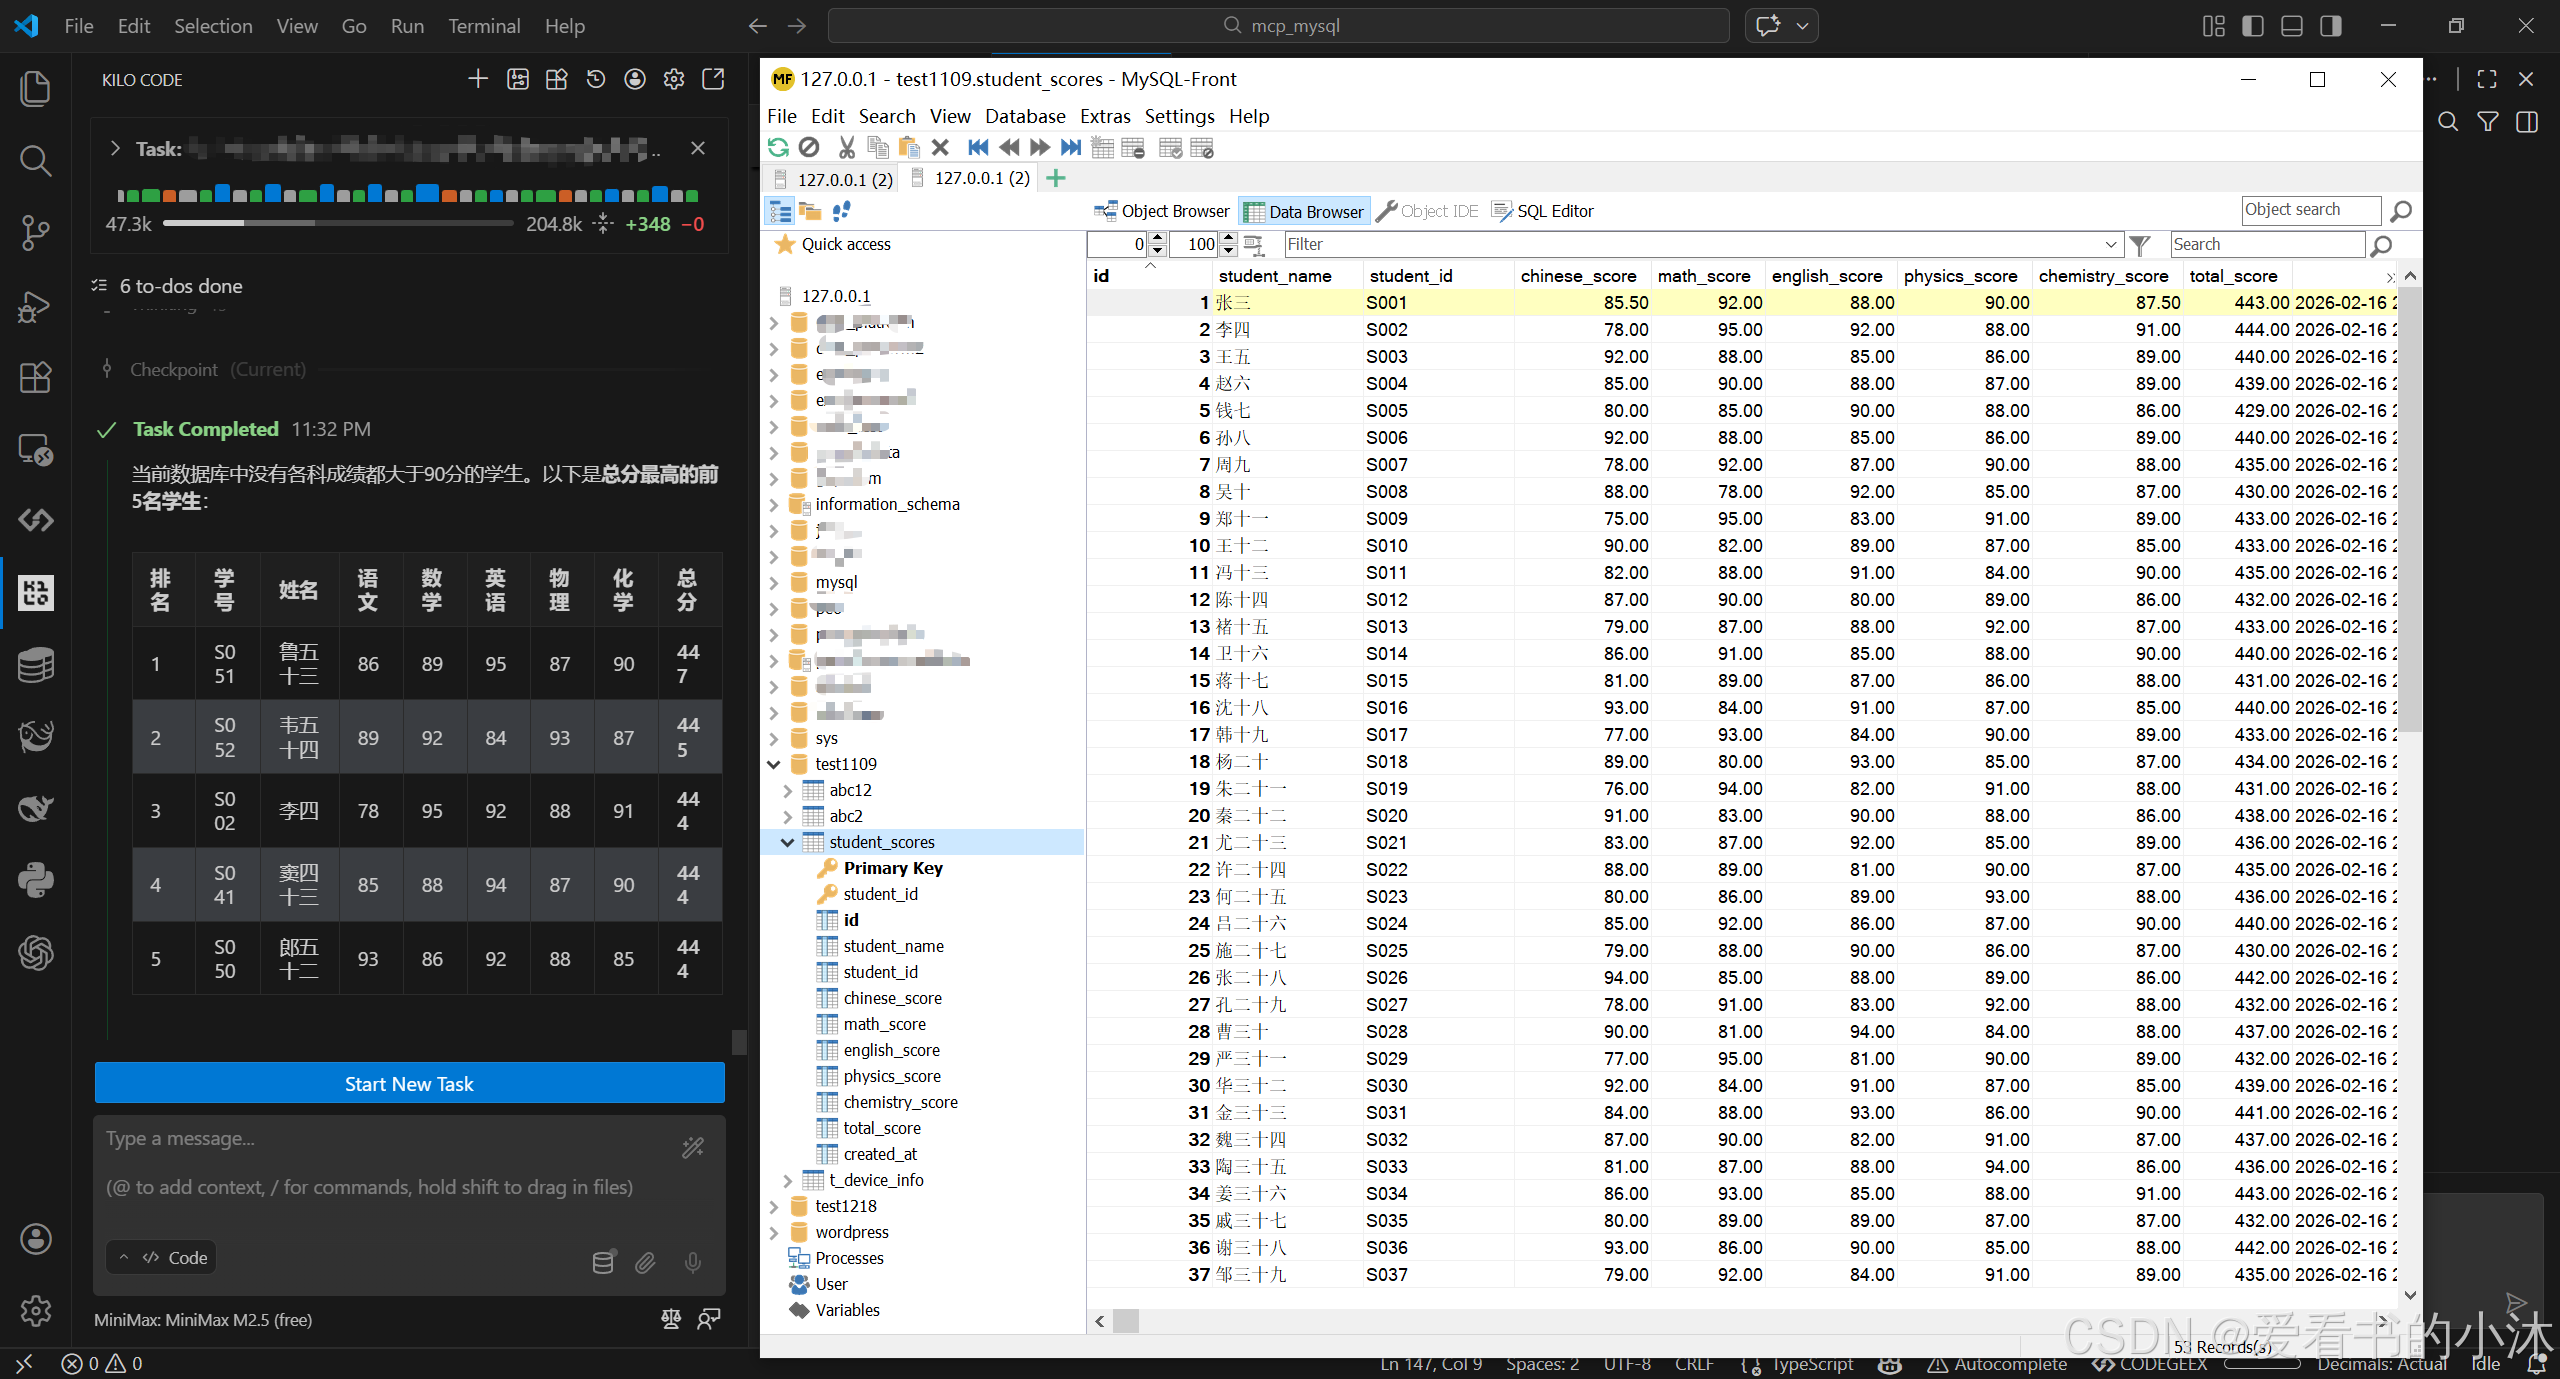Click the cut scissors icon in toolbar
This screenshot has height=1379, width=2560.
point(846,148)
